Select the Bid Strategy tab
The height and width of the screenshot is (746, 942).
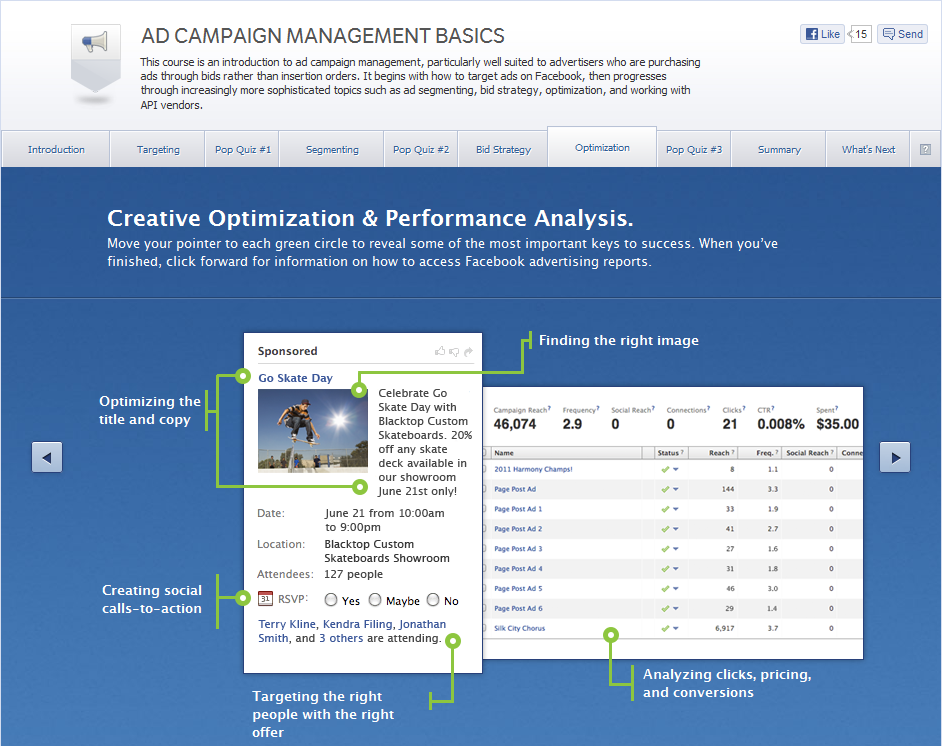click(503, 150)
